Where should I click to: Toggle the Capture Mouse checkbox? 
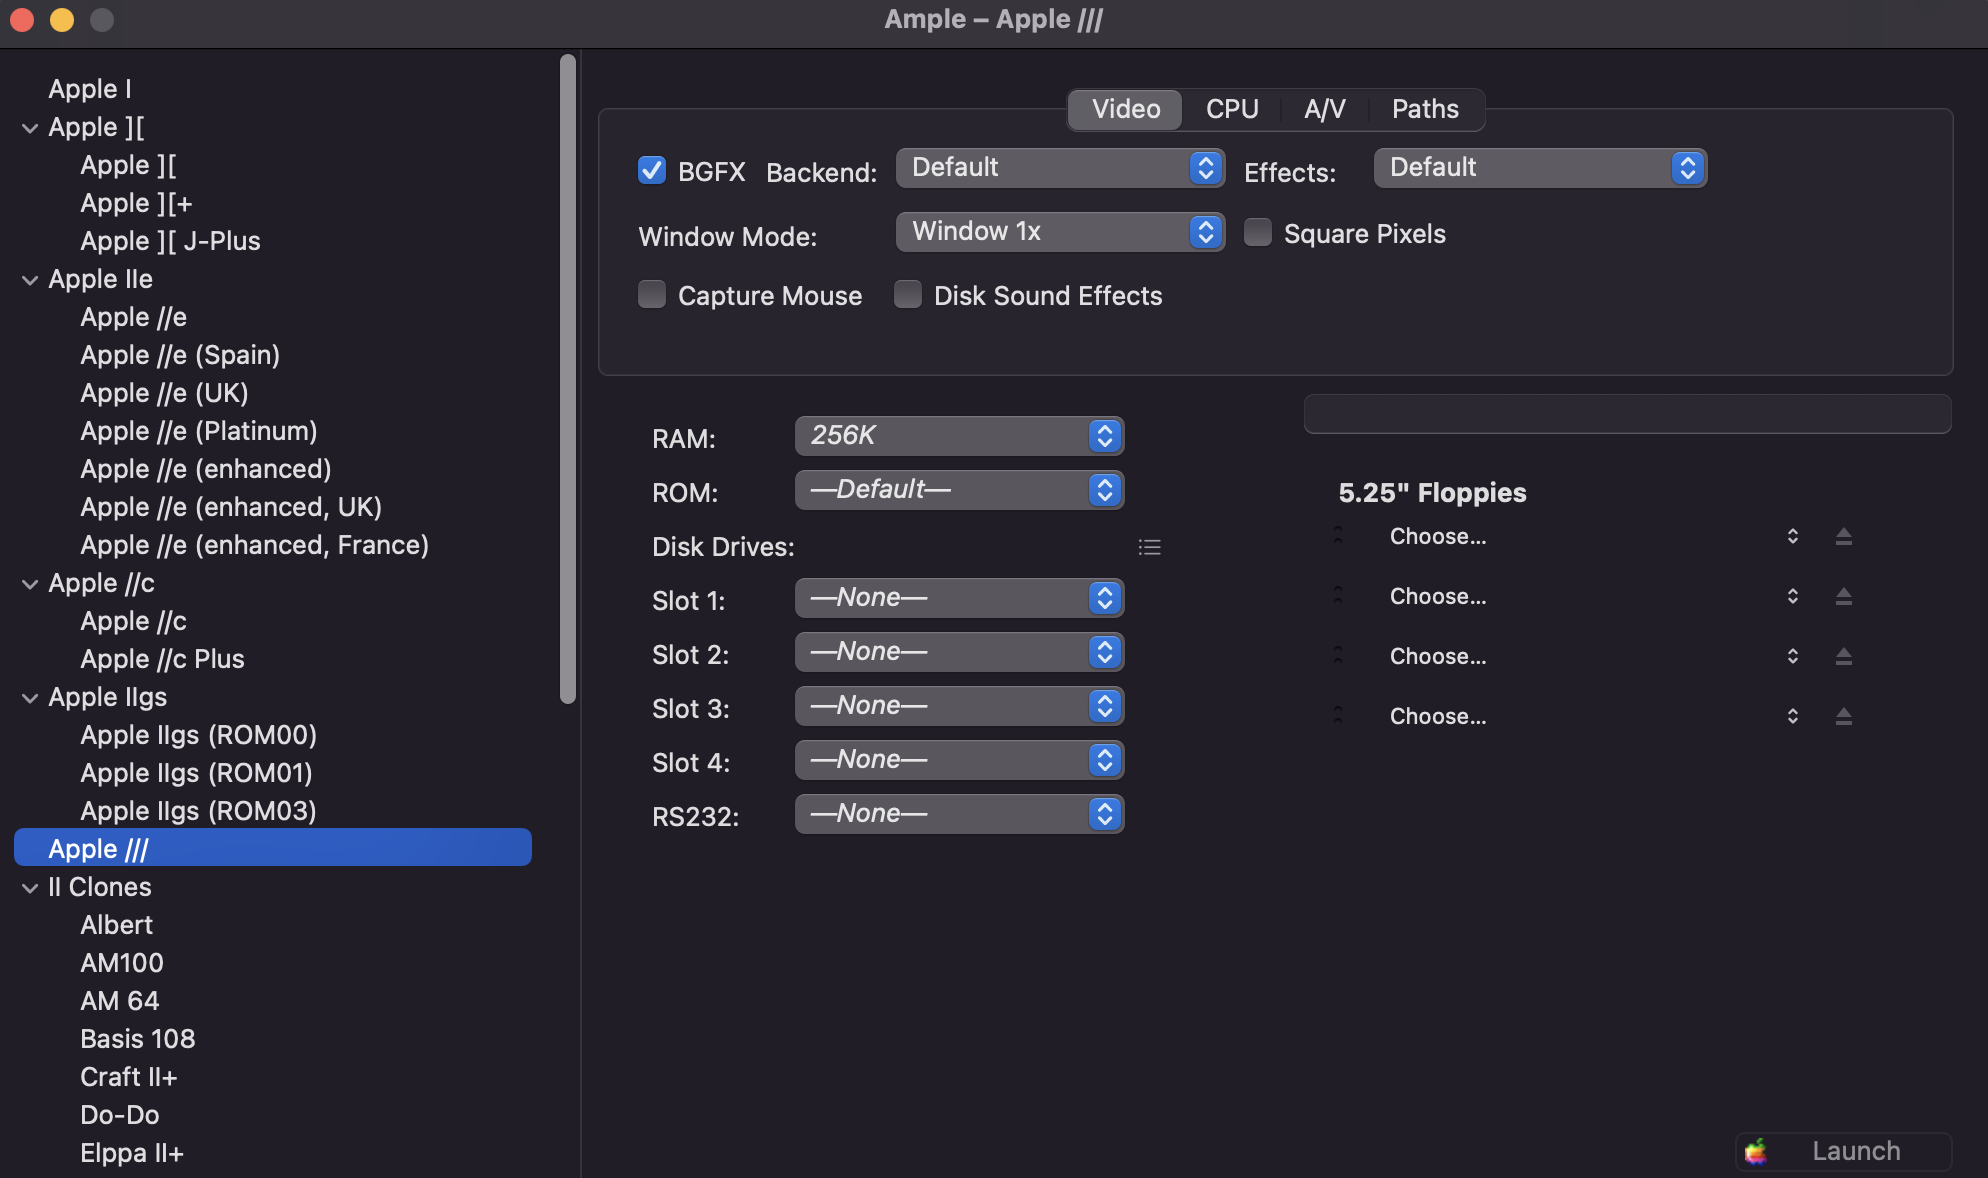click(x=652, y=295)
